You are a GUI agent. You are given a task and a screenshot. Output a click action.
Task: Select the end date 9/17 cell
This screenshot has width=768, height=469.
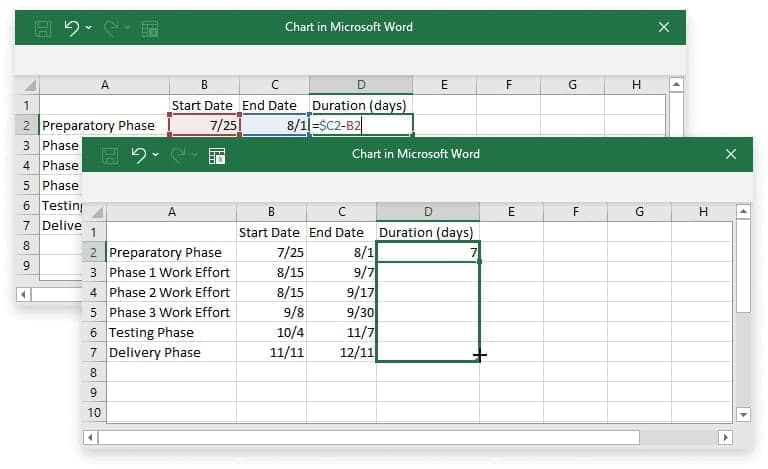341,292
